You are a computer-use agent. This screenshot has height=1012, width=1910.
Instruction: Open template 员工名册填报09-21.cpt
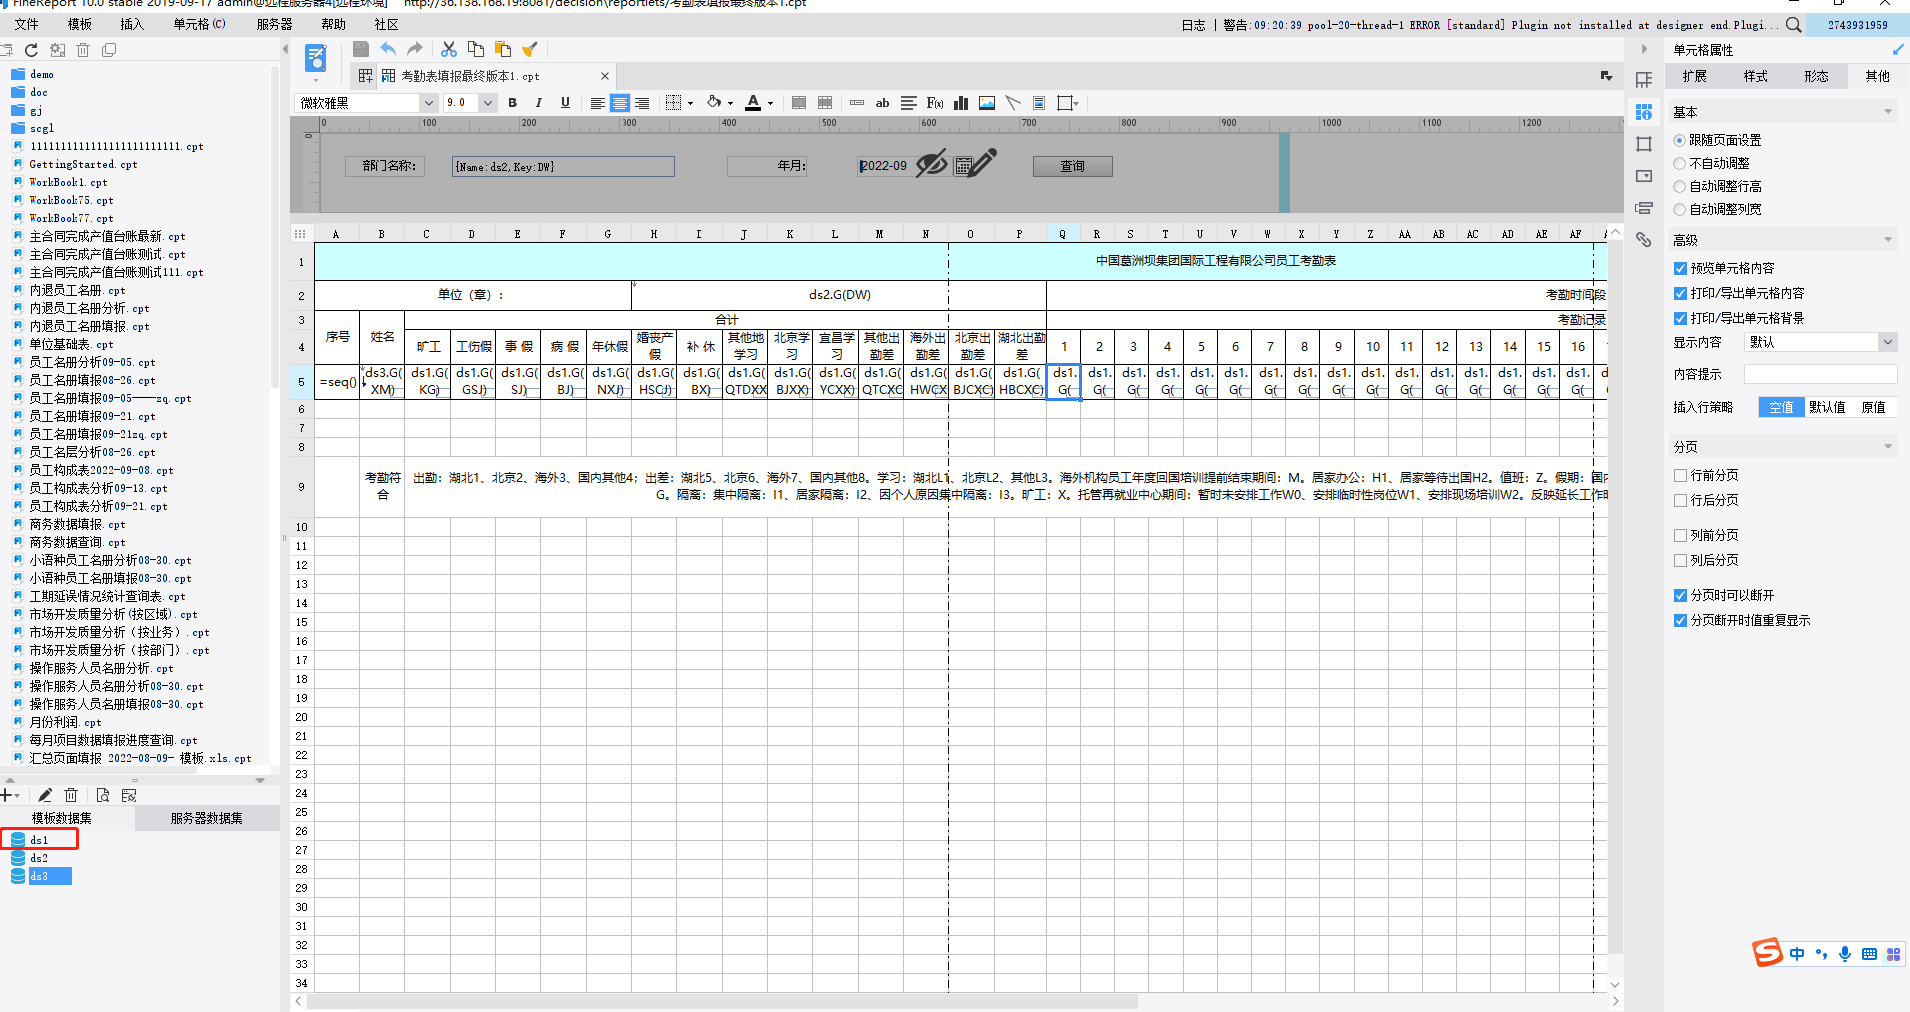[x=92, y=416]
